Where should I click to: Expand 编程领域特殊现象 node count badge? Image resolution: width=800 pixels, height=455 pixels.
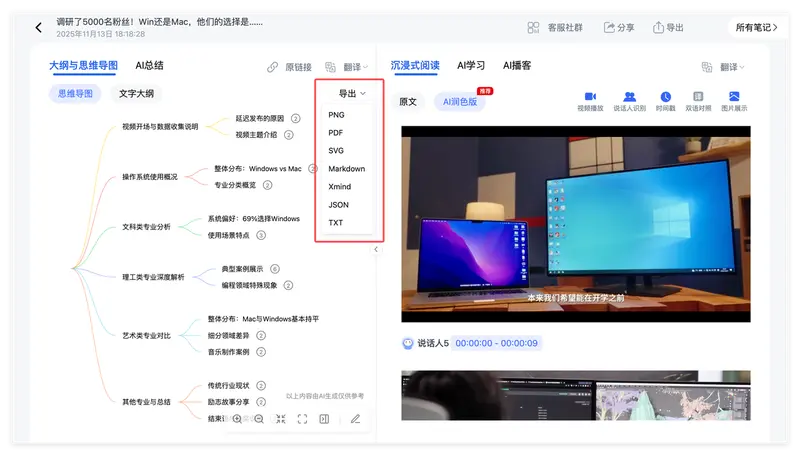pyautogui.click(x=288, y=285)
